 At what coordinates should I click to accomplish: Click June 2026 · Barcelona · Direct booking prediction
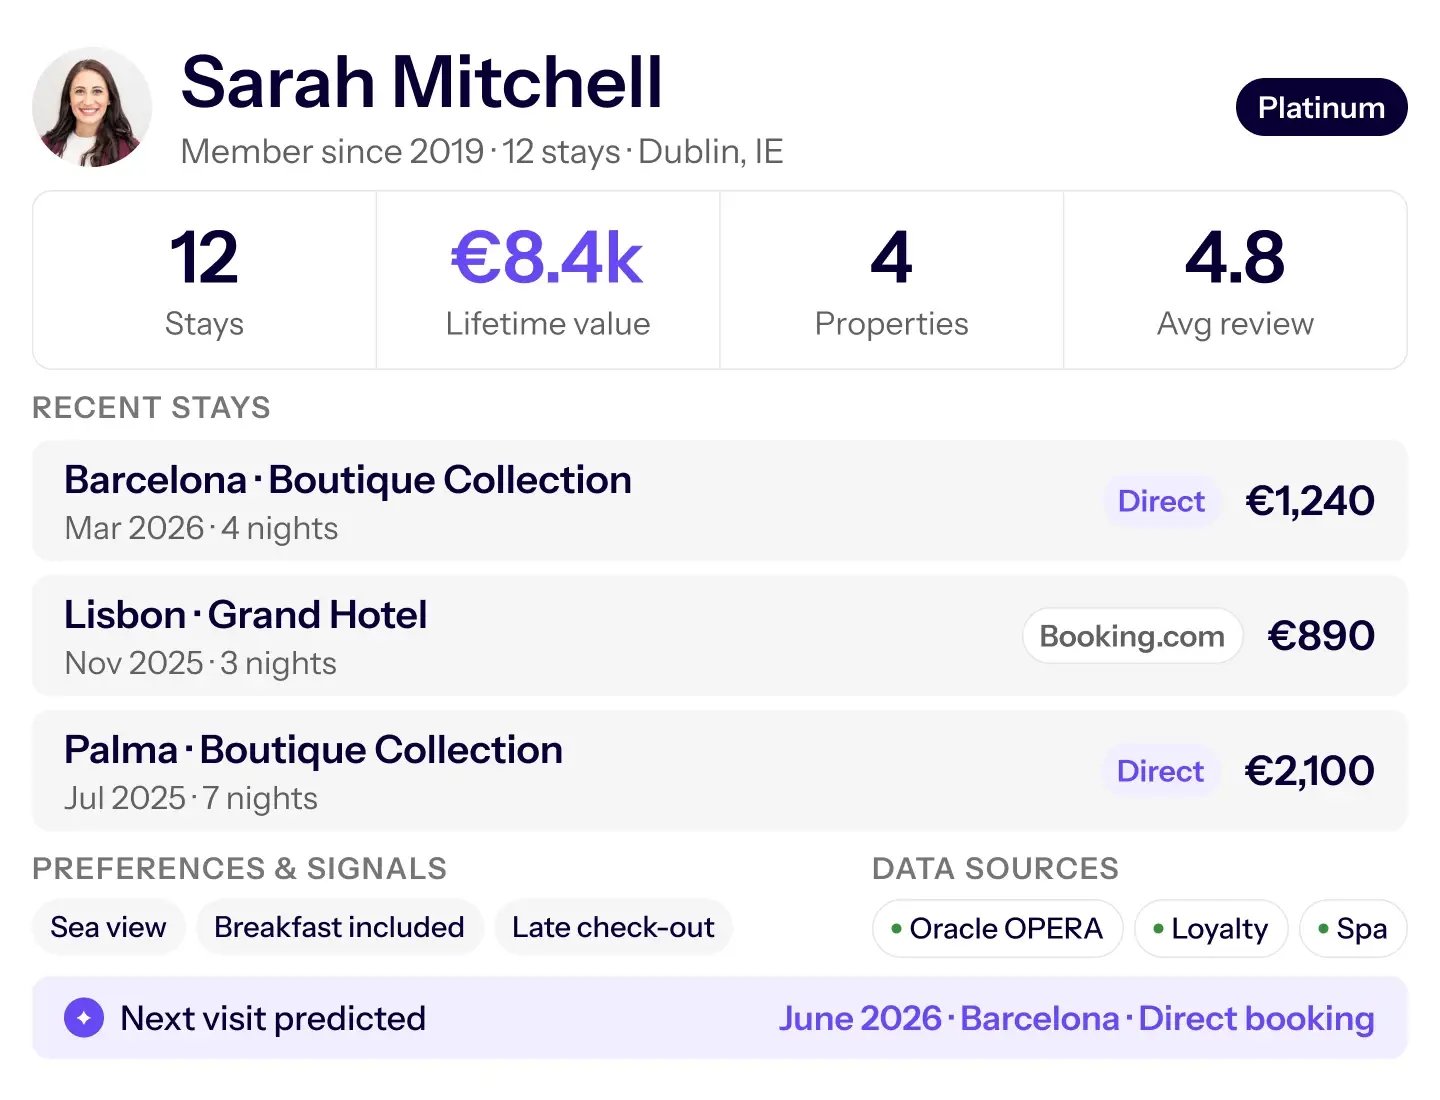1077,1018
